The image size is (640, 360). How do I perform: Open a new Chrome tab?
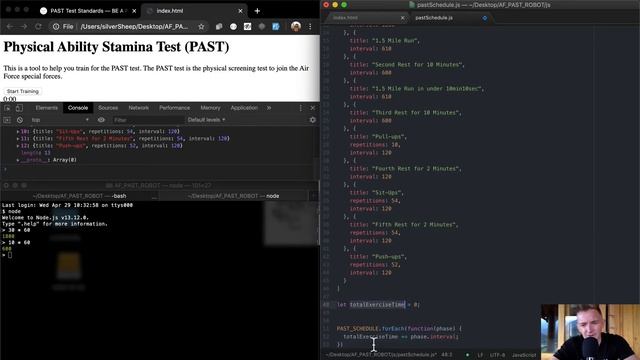coord(257,11)
